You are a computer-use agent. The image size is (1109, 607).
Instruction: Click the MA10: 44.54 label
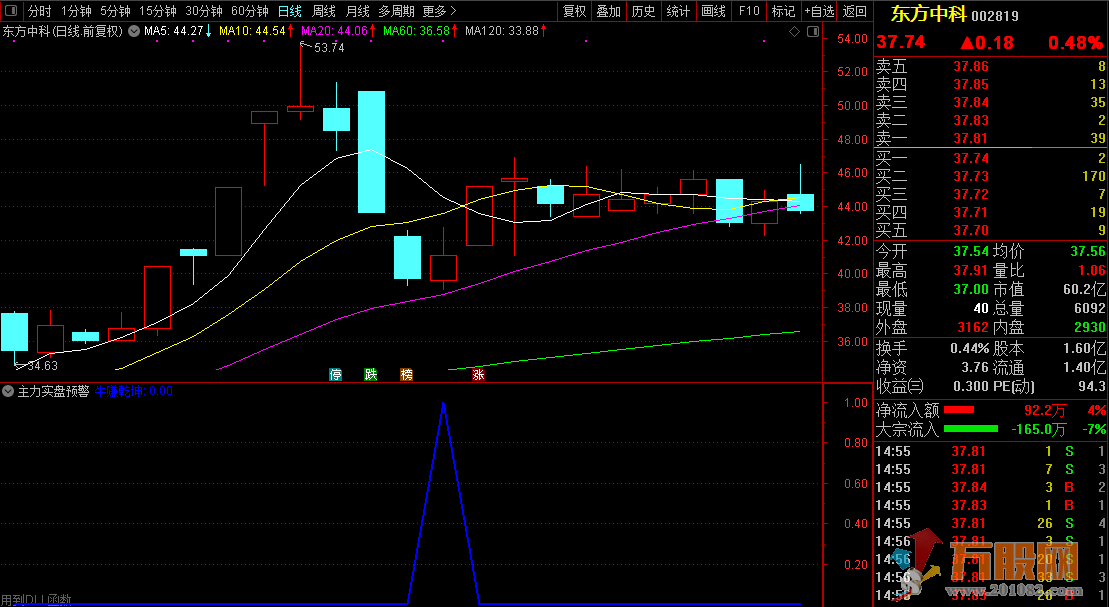pos(252,31)
